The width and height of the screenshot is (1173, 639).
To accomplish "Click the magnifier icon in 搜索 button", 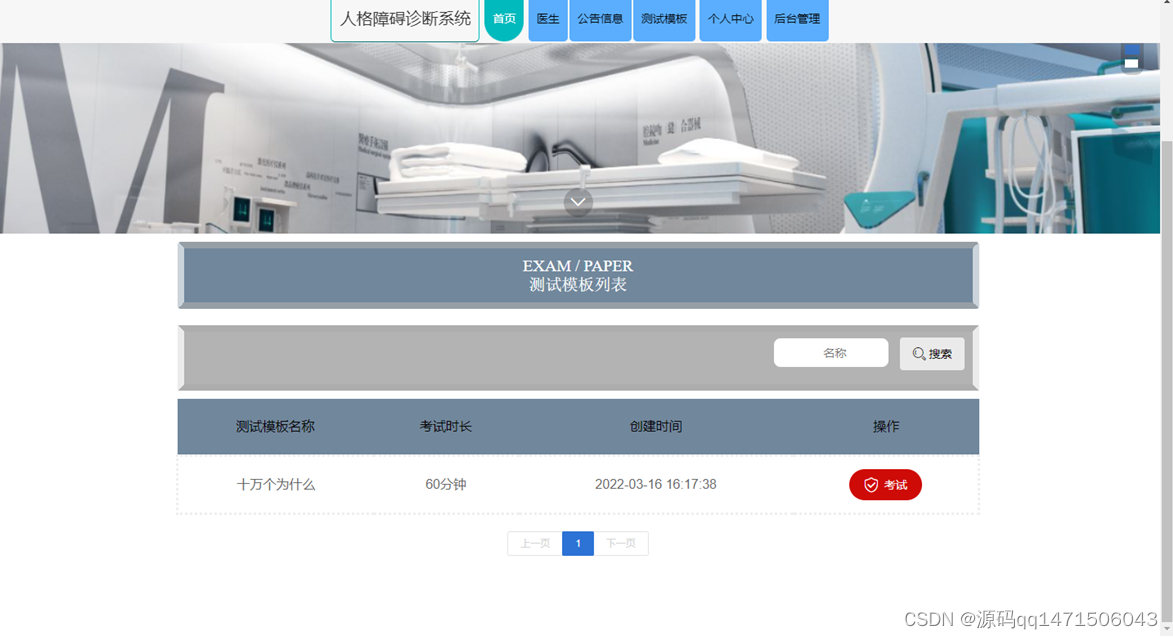I will pos(919,354).
